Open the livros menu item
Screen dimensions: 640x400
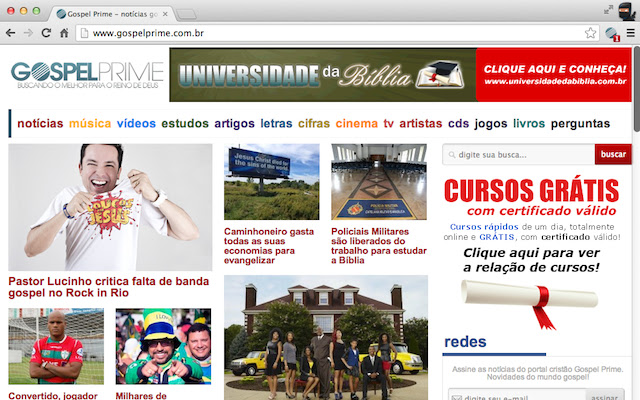tap(529, 123)
